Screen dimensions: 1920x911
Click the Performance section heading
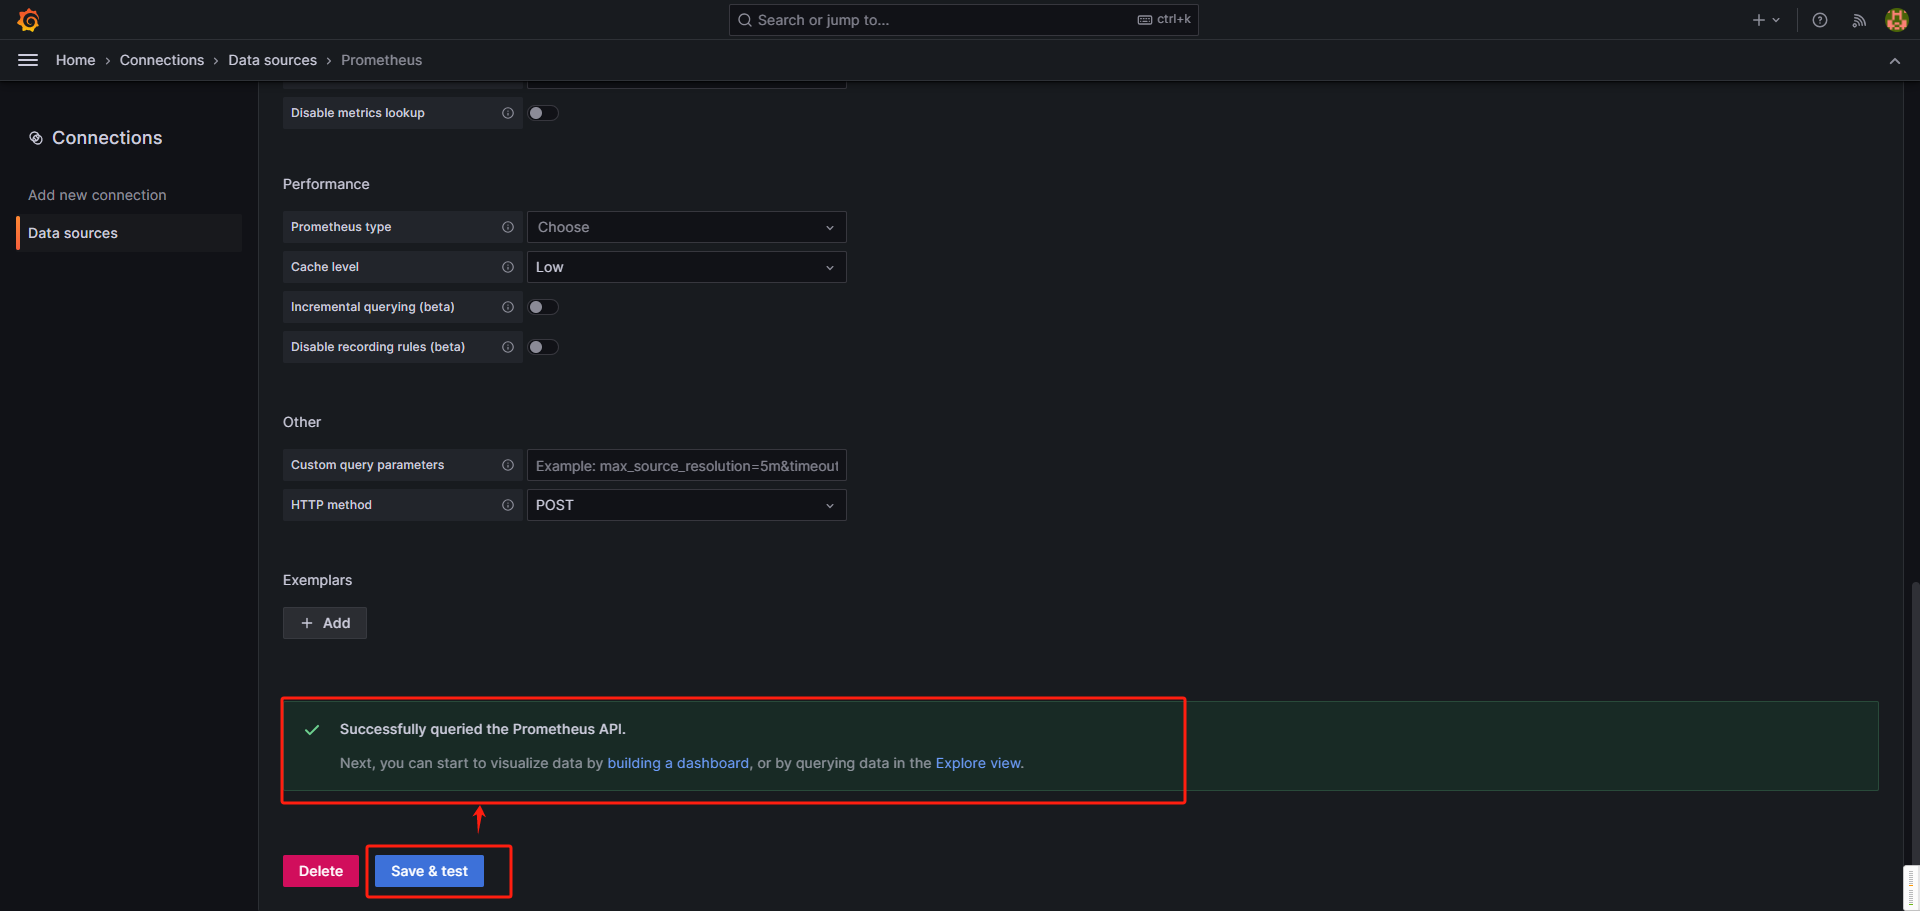(326, 184)
